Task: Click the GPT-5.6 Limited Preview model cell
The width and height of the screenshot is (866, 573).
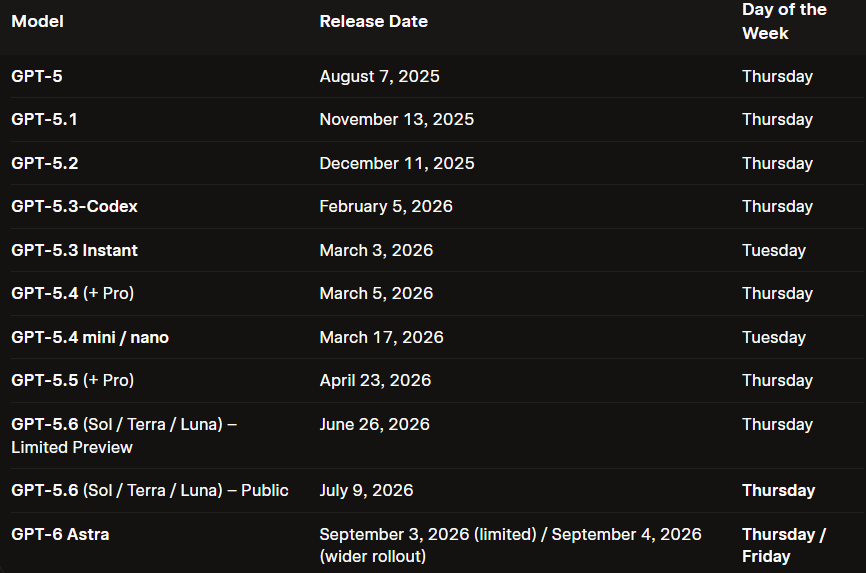Action: pos(124,435)
